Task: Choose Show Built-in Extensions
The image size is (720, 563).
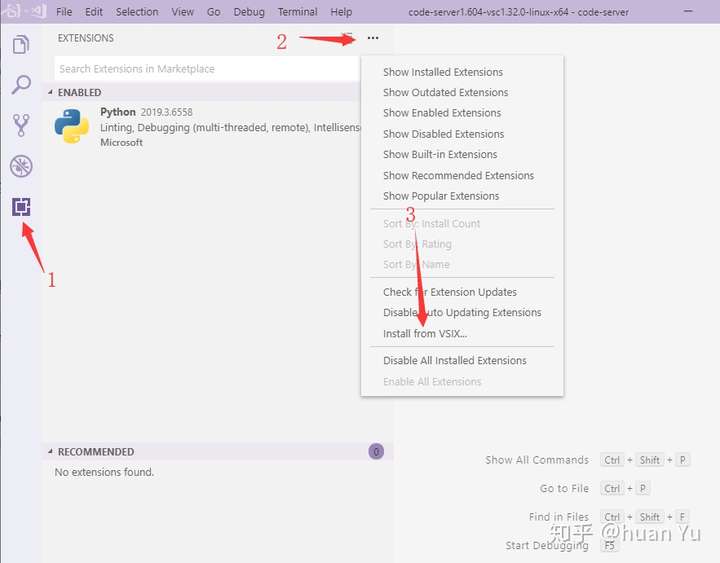Action: [462, 154]
